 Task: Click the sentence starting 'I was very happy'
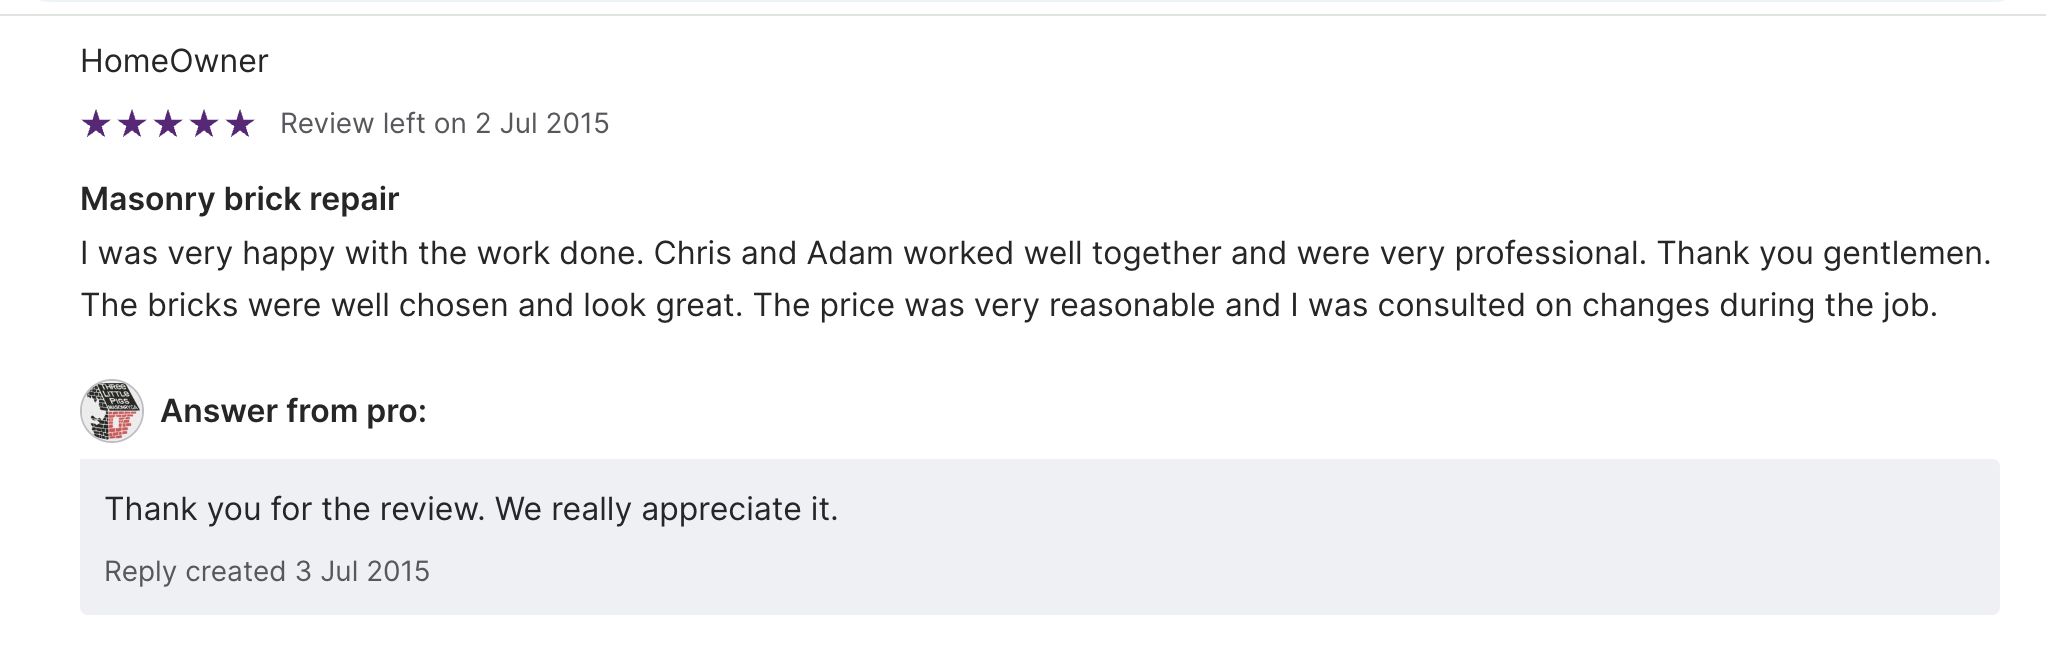coord(360,253)
